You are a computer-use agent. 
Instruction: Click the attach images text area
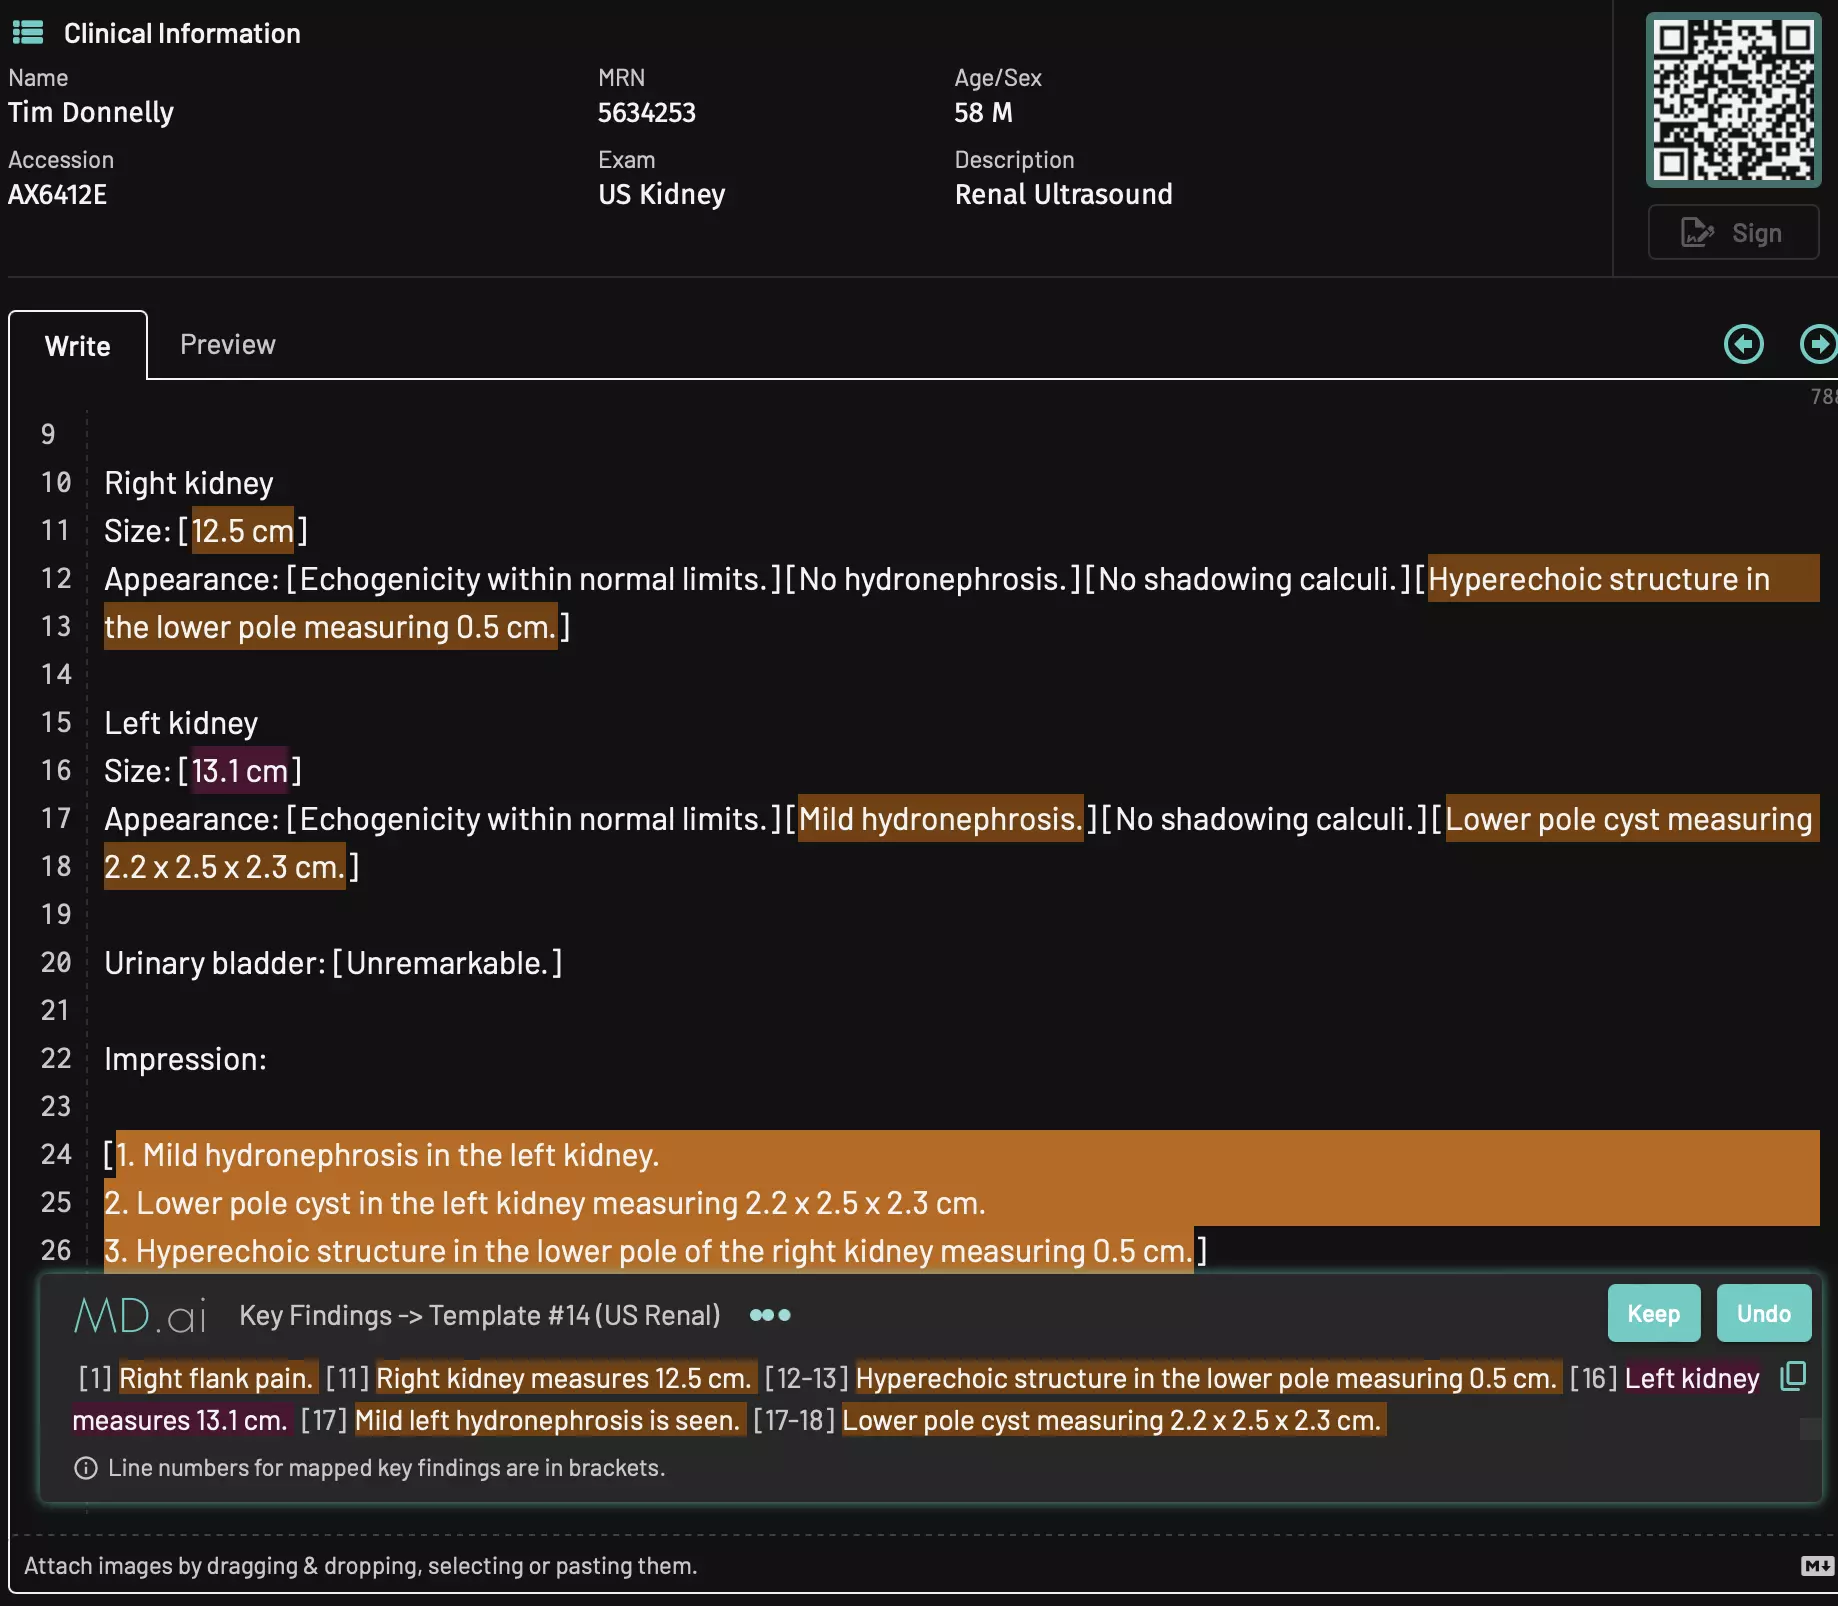pyautogui.click(x=360, y=1566)
